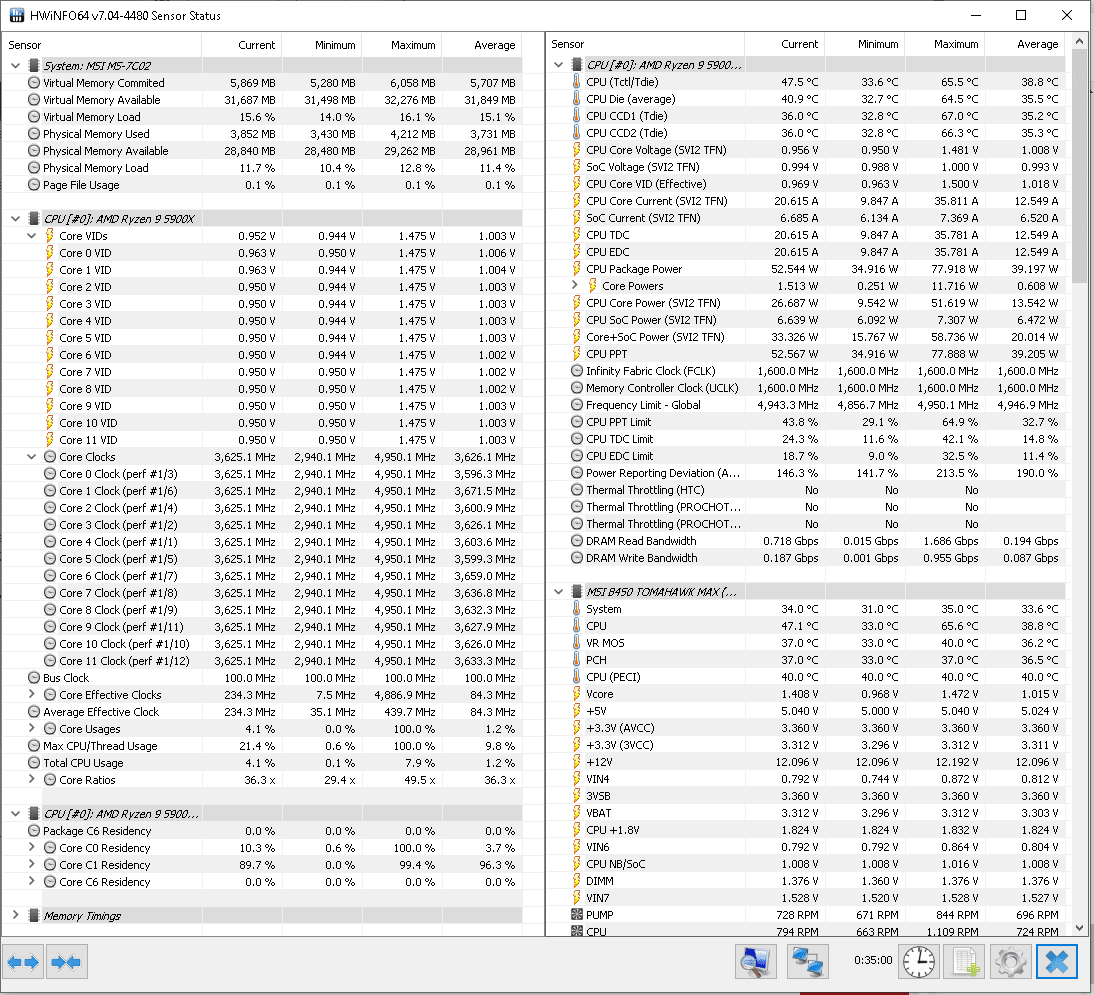This screenshot has width=1094, height=995.
Task: Close sensors with the blue X button
Action: (1057, 962)
